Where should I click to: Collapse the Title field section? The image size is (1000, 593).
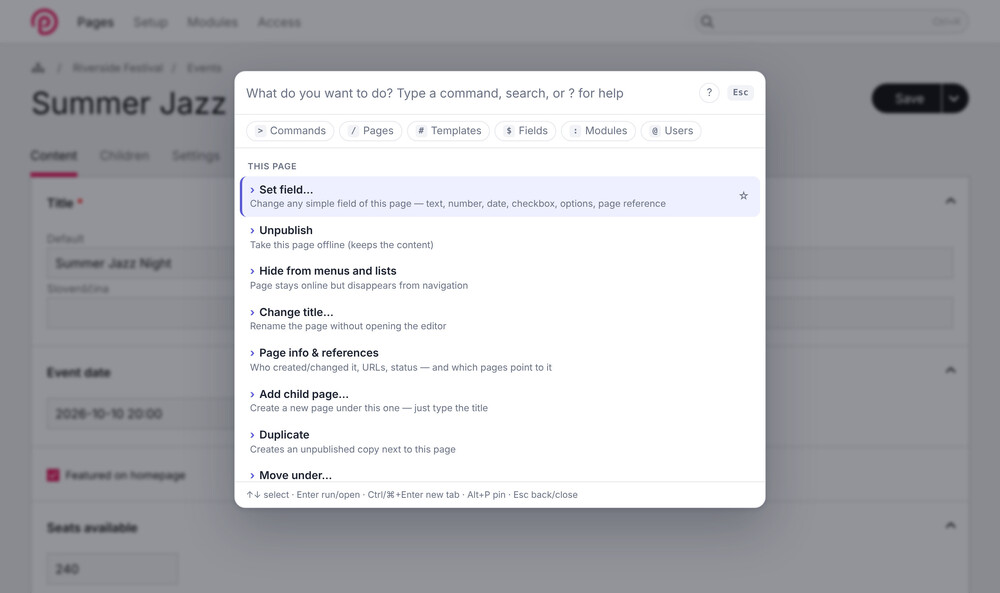(950, 201)
